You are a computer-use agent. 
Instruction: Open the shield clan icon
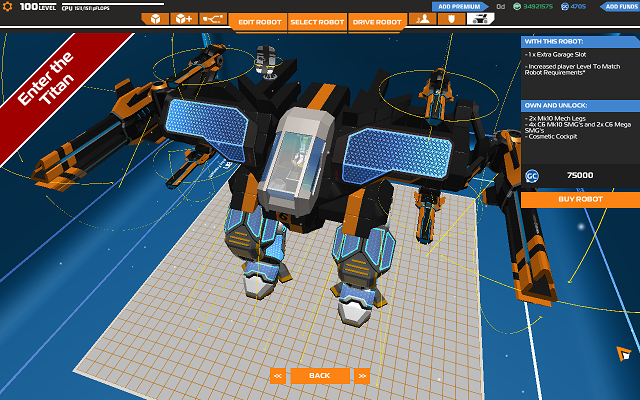(451, 19)
